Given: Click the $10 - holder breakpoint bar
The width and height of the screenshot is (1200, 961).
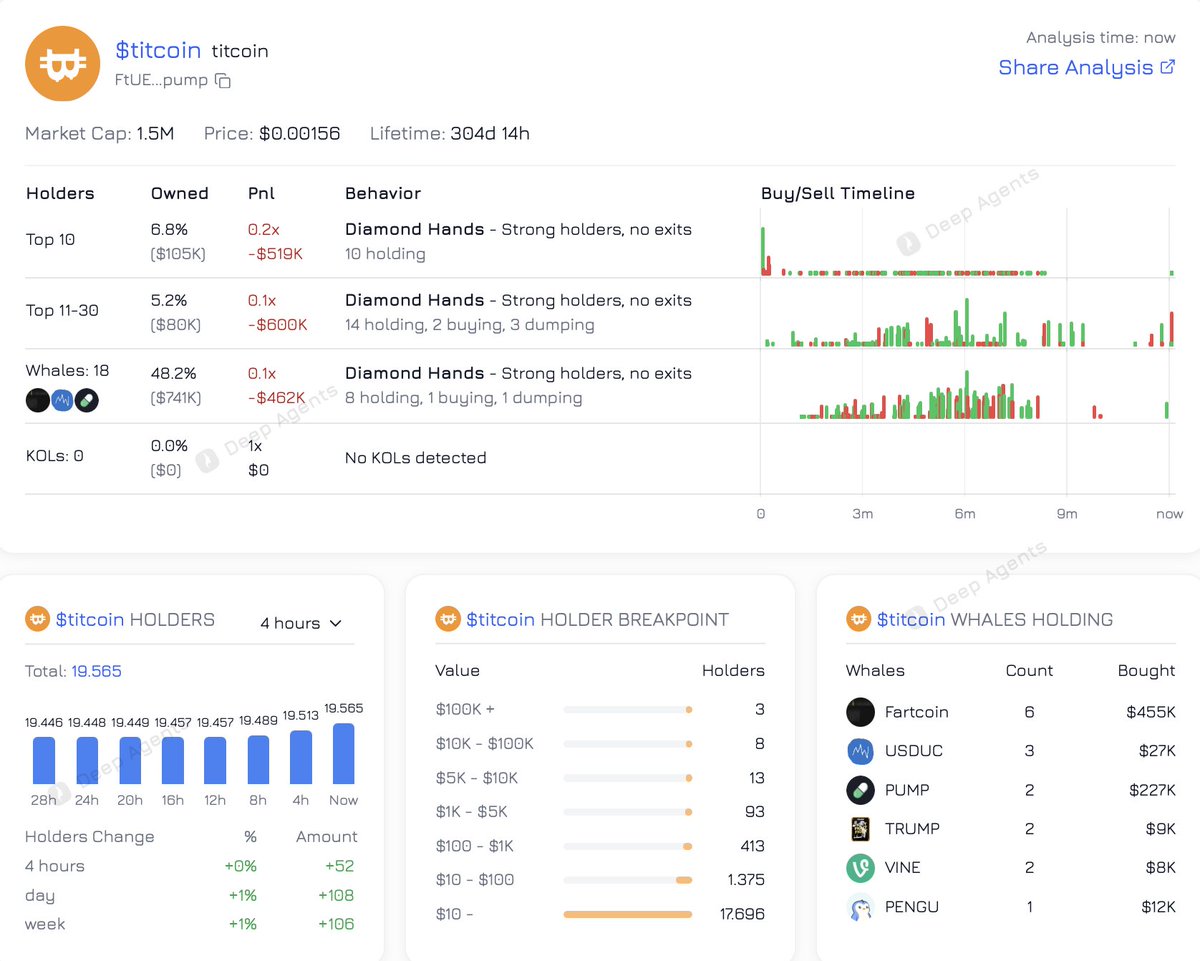Looking at the screenshot, I should click(627, 914).
